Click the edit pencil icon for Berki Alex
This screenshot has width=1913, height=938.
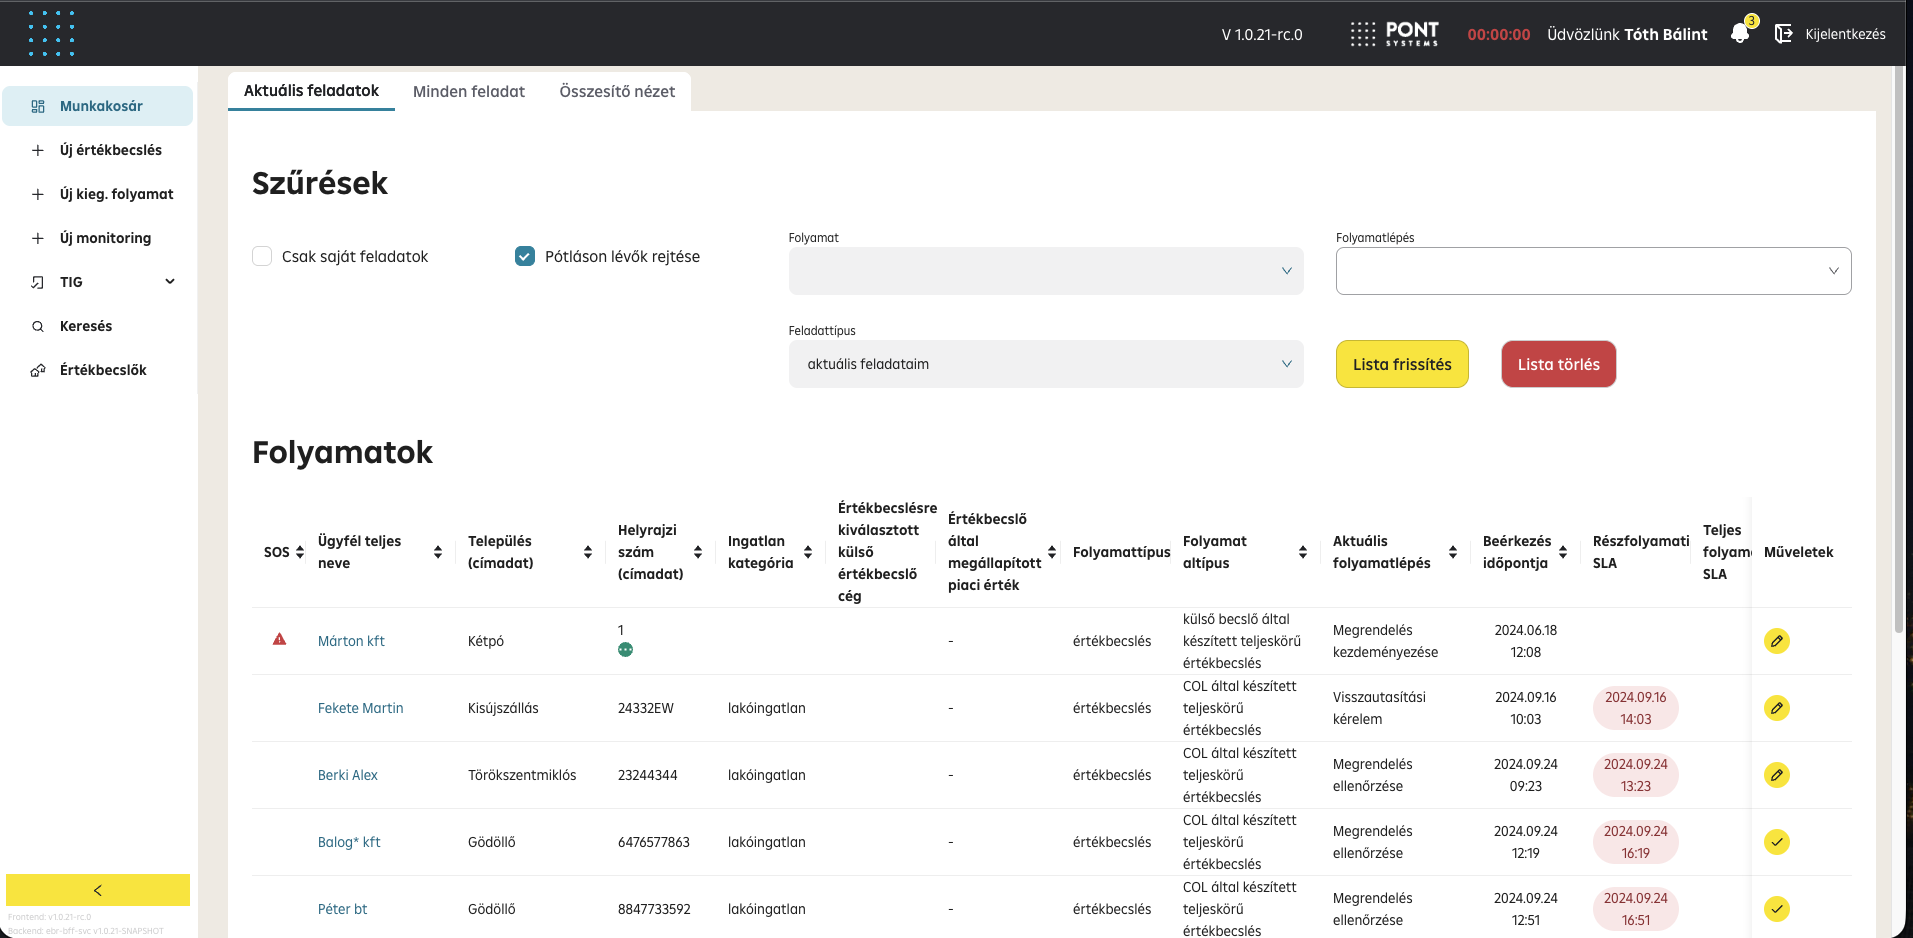coord(1776,775)
